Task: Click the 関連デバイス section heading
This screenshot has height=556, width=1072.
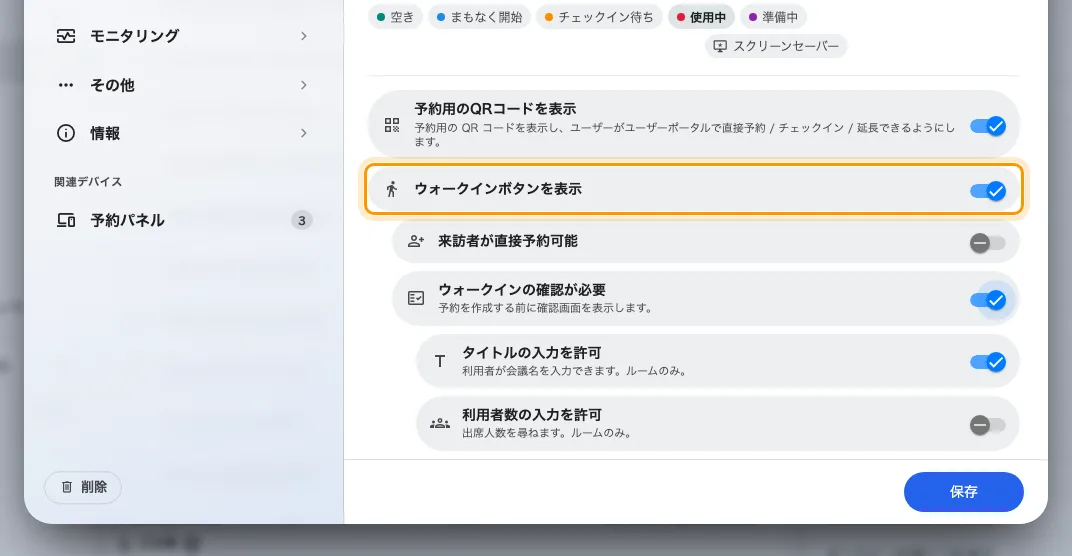Action: [x=88, y=182]
